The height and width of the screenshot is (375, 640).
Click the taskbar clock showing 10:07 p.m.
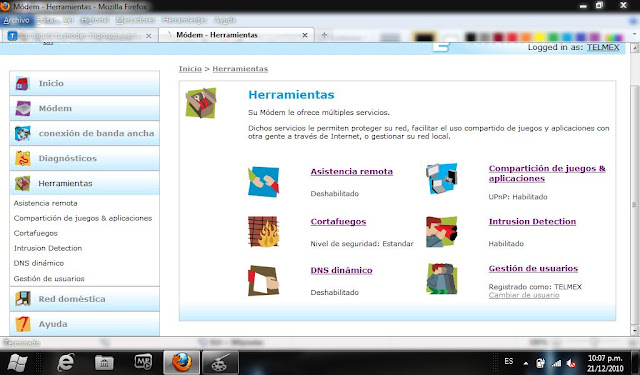click(605, 363)
